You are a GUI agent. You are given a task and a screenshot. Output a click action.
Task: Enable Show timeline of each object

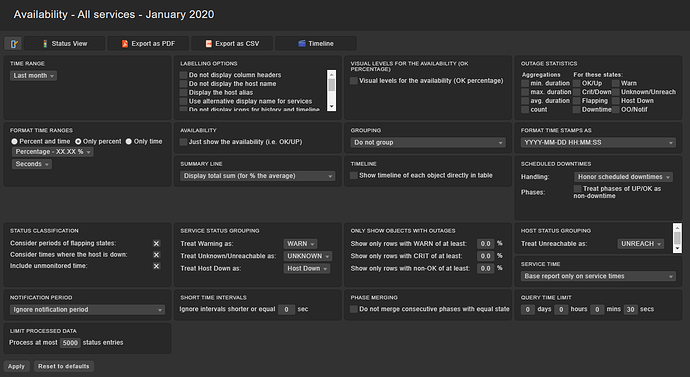coord(354,176)
